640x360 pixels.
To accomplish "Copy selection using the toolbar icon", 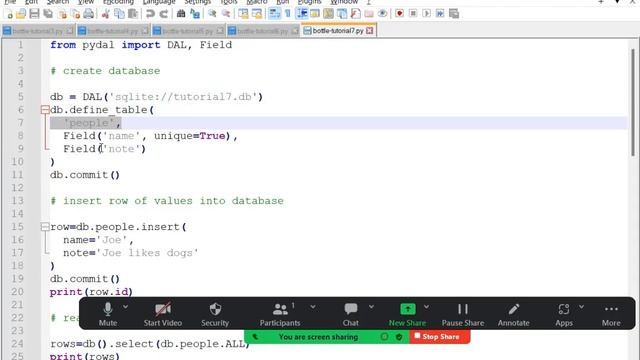I will pyautogui.click(x=119, y=14).
